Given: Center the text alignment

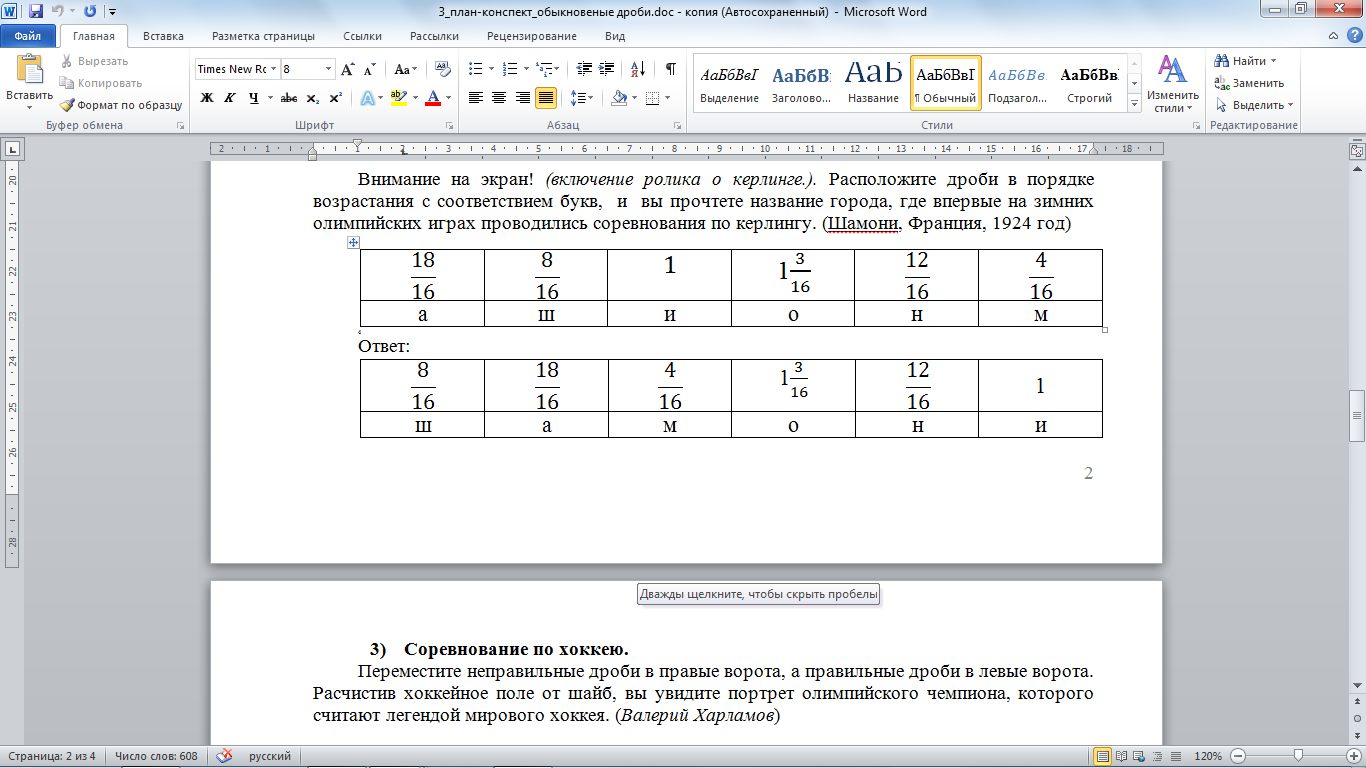Looking at the screenshot, I should [499, 98].
